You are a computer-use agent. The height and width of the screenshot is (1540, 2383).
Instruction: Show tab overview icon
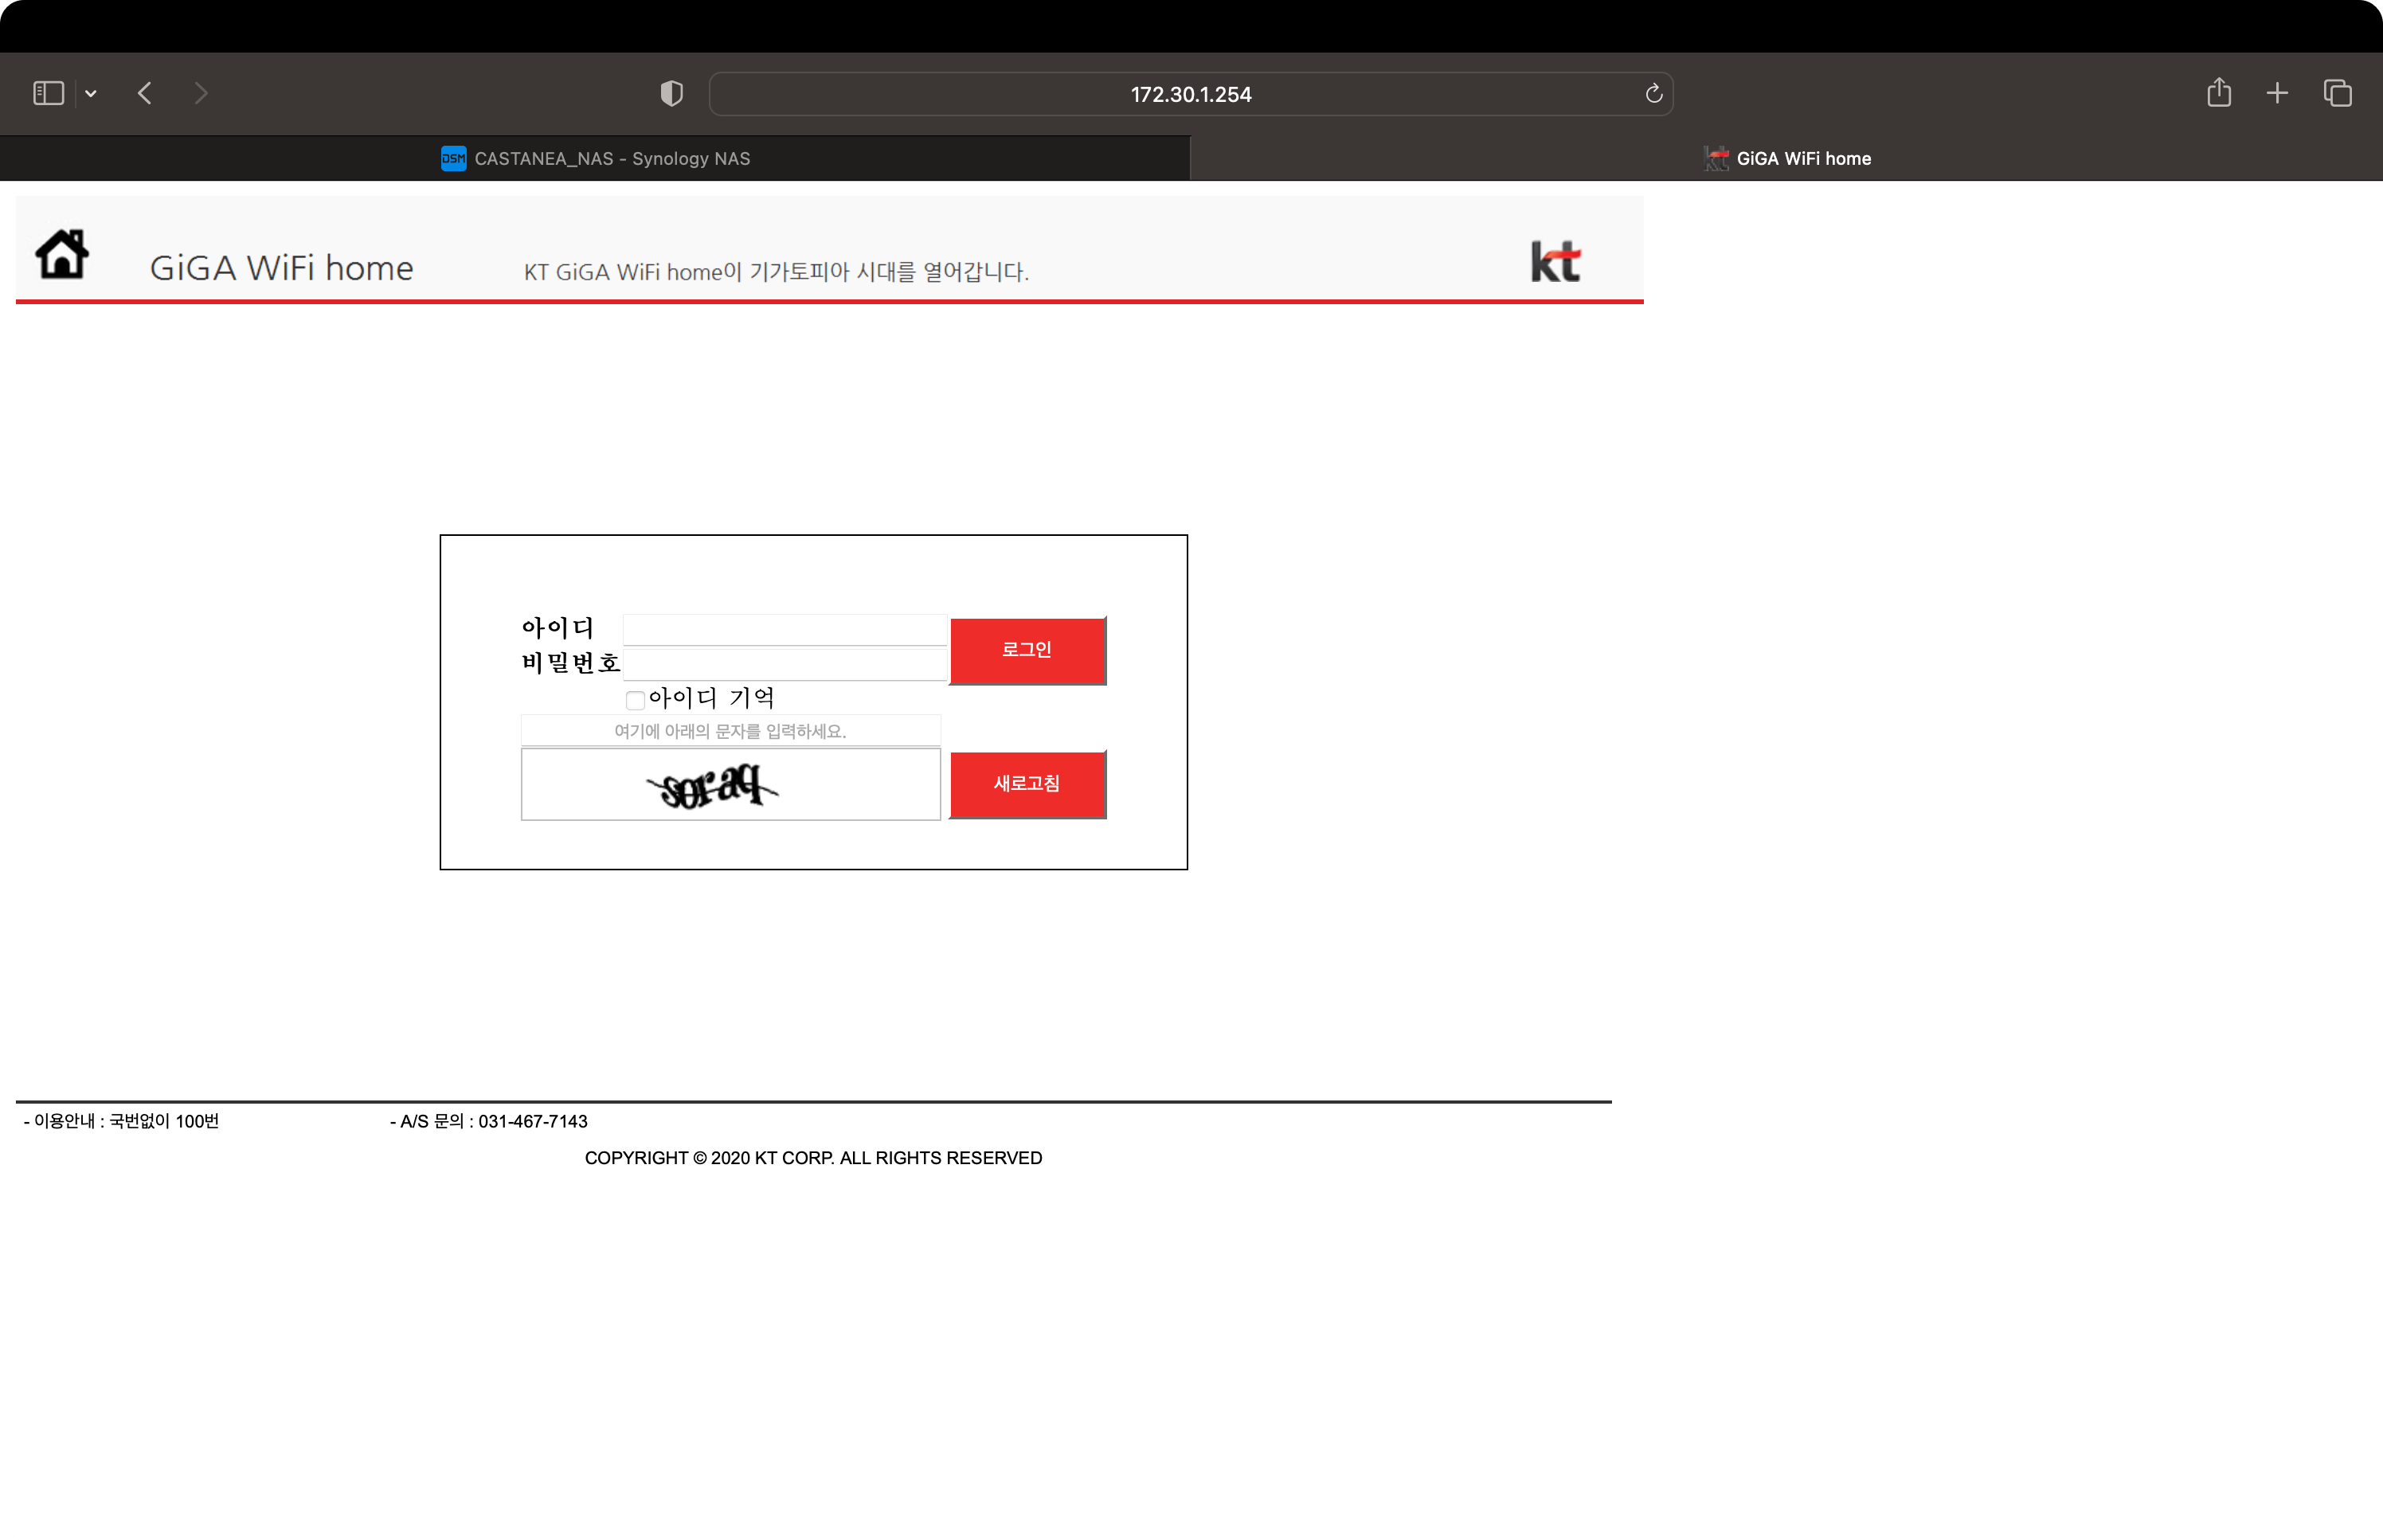2337,93
